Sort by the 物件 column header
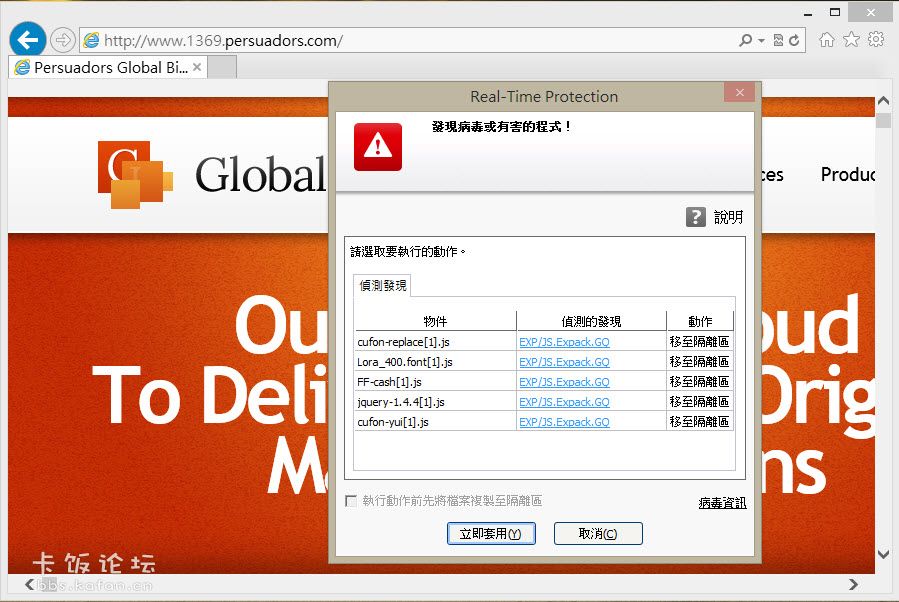The image size is (899, 602). pyautogui.click(x=435, y=321)
